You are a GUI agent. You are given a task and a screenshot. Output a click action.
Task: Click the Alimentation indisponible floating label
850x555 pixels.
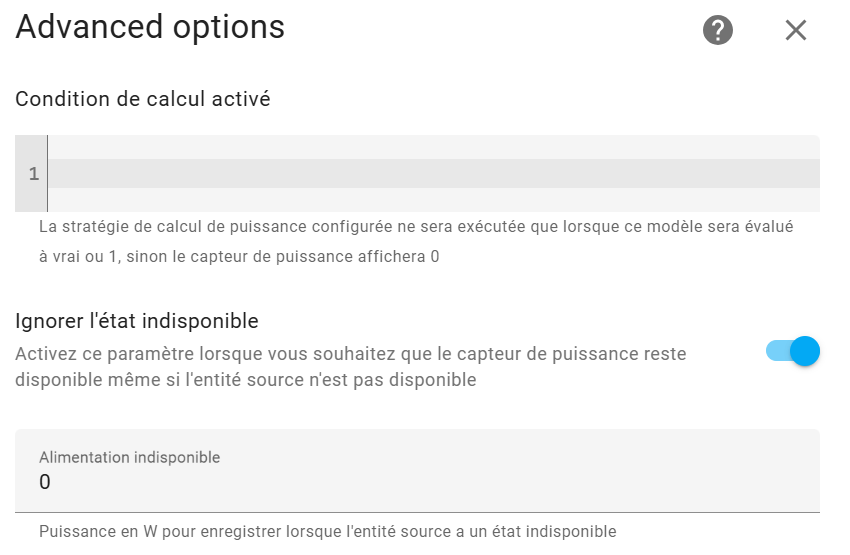130,457
